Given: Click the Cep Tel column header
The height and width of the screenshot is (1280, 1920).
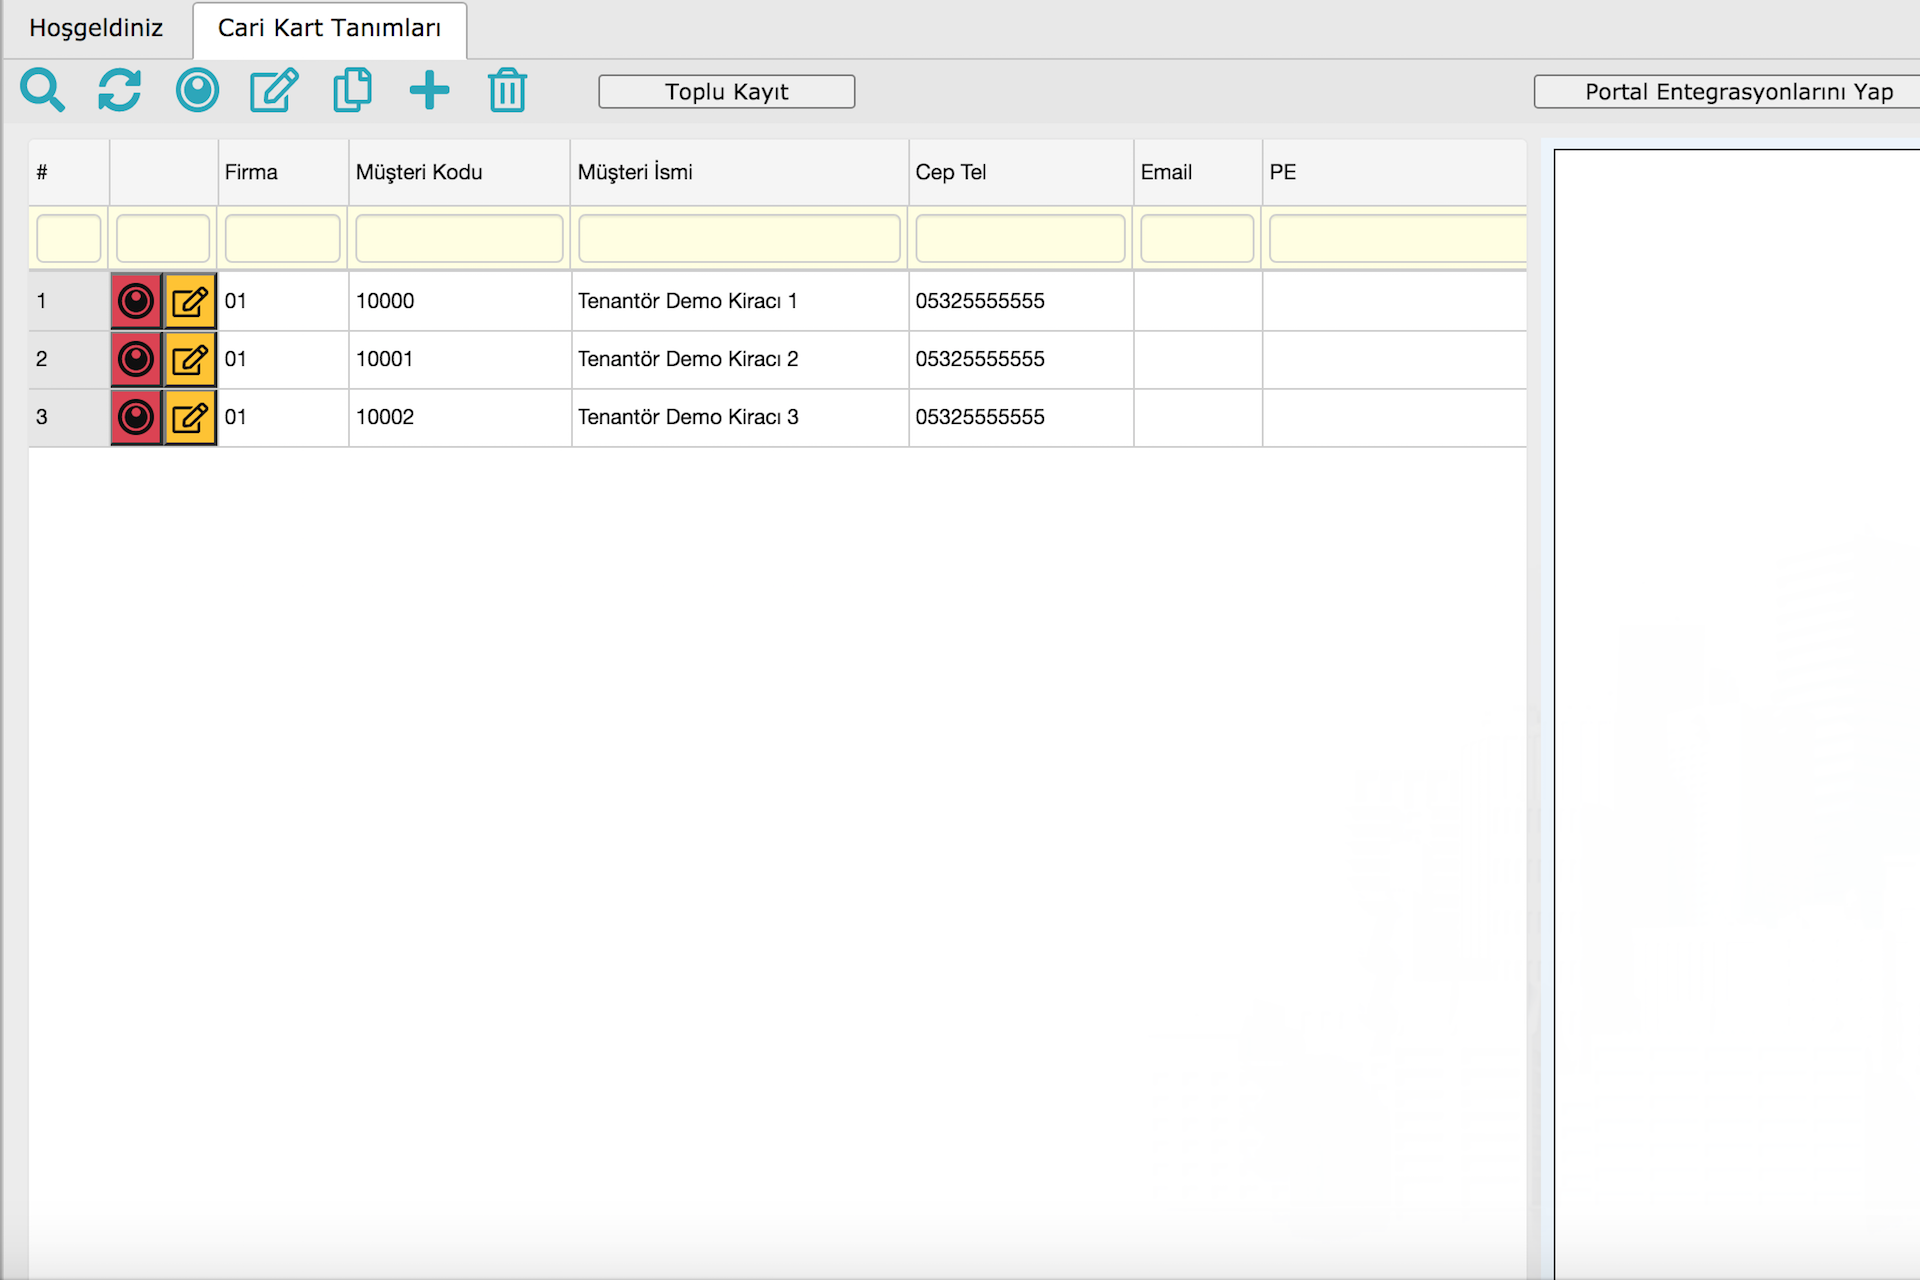Looking at the screenshot, I should tap(950, 172).
